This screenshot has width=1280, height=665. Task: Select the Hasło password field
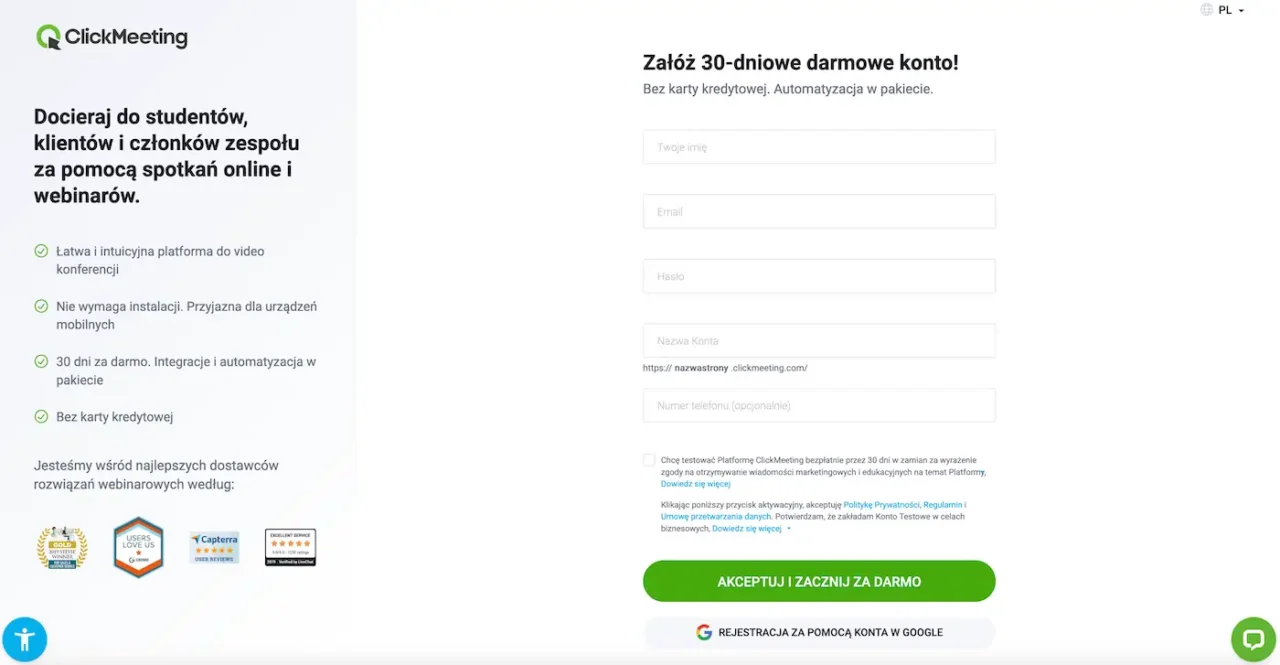pos(818,276)
